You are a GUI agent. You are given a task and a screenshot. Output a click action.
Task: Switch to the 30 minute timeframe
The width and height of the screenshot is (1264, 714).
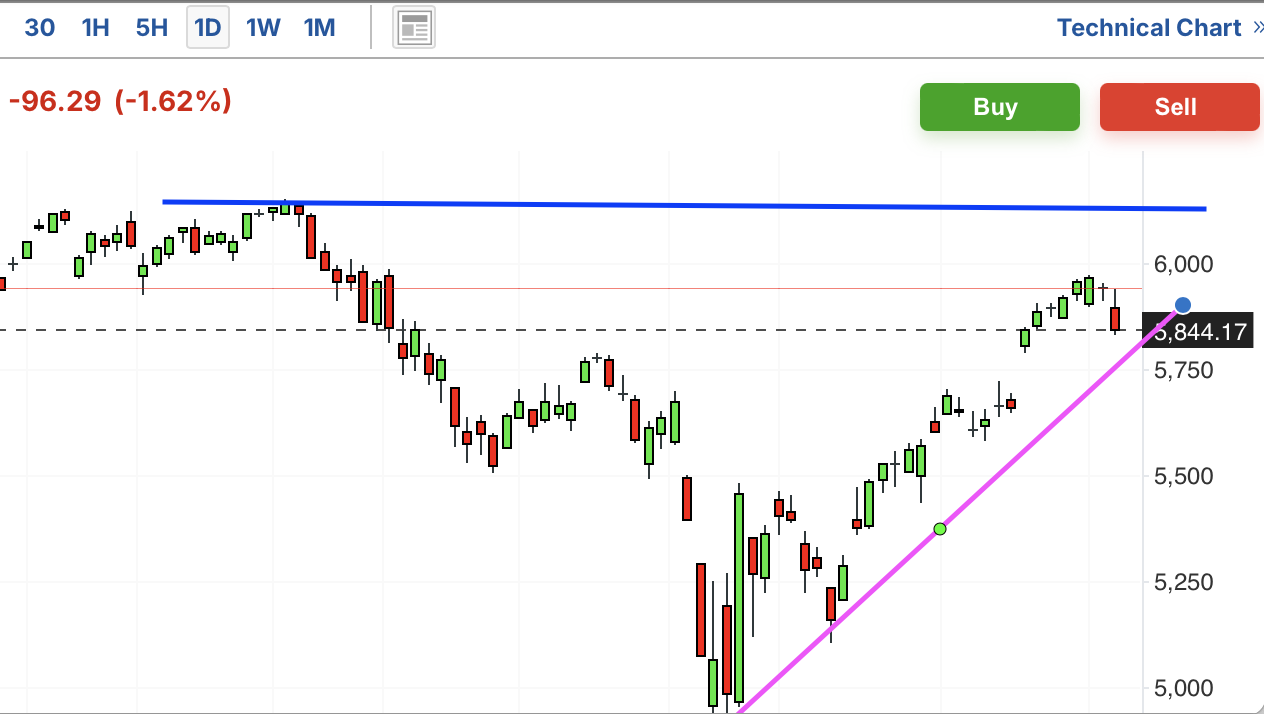pyautogui.click(x=39, y=28)
